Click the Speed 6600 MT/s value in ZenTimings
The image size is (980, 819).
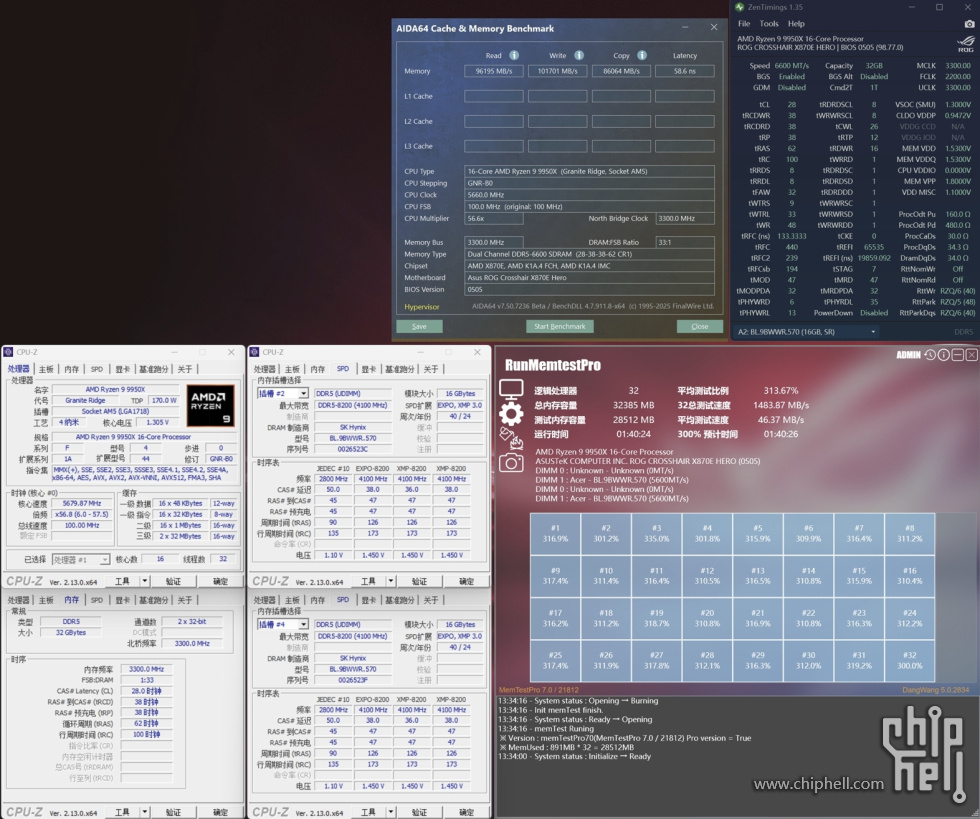coord(791,66)
